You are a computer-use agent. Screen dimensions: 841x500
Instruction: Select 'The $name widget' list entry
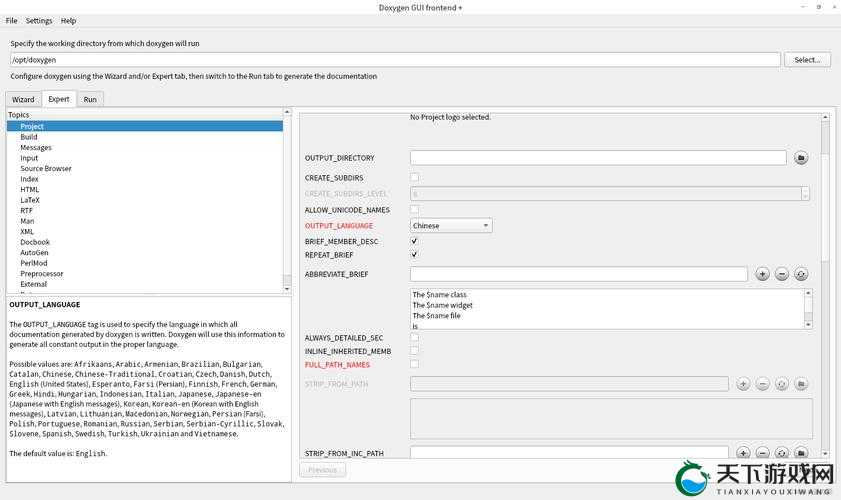coord(442,305)
